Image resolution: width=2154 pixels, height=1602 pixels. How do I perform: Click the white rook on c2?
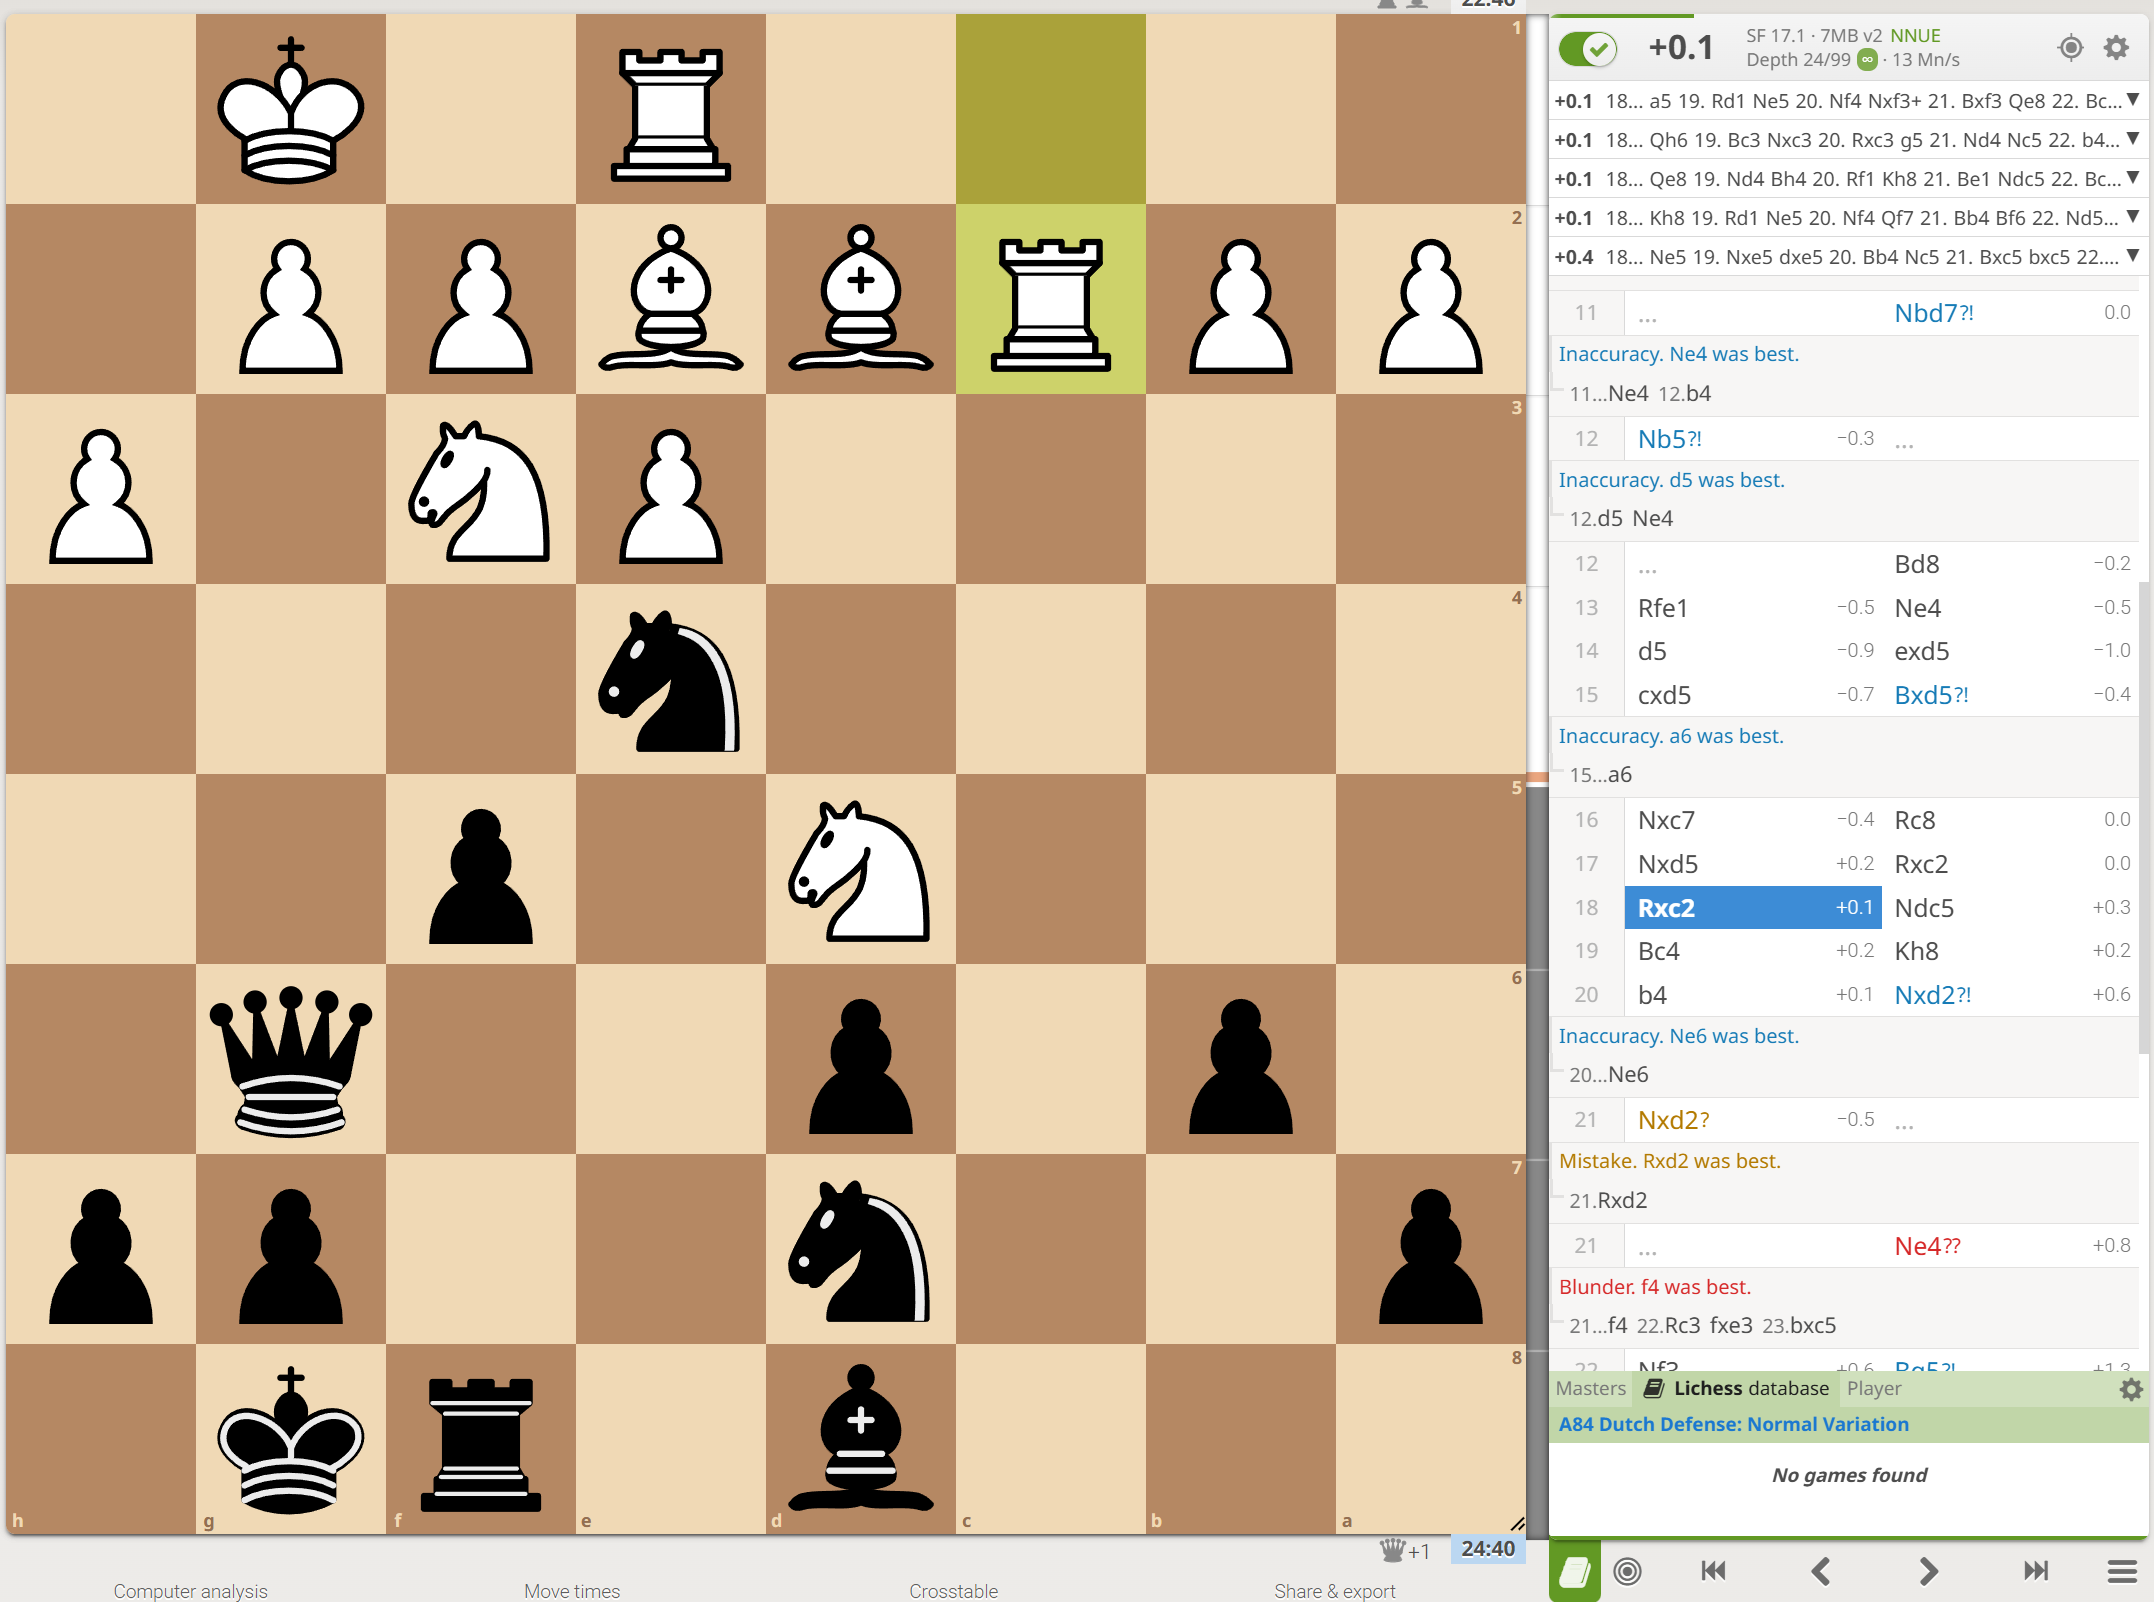click(1050, 299)
